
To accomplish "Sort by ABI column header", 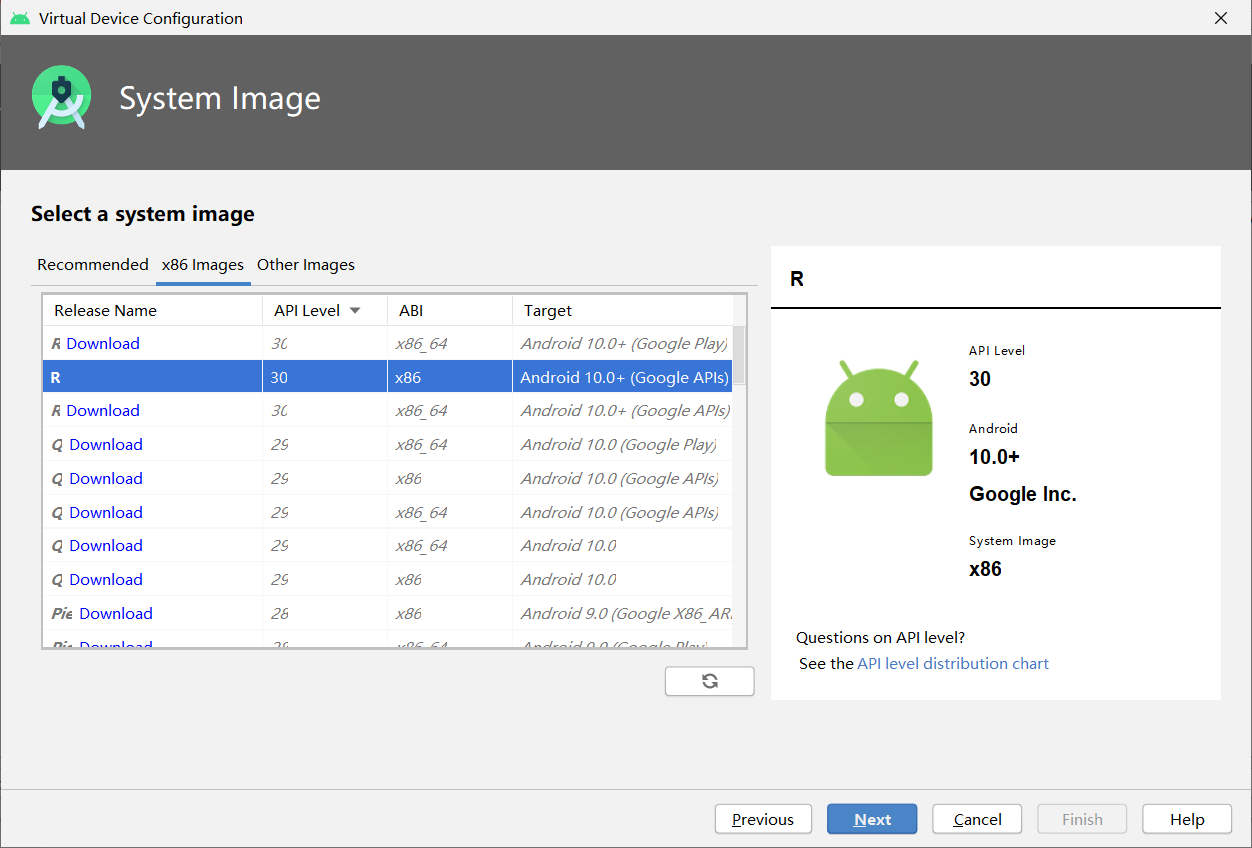I will (450, 310).
